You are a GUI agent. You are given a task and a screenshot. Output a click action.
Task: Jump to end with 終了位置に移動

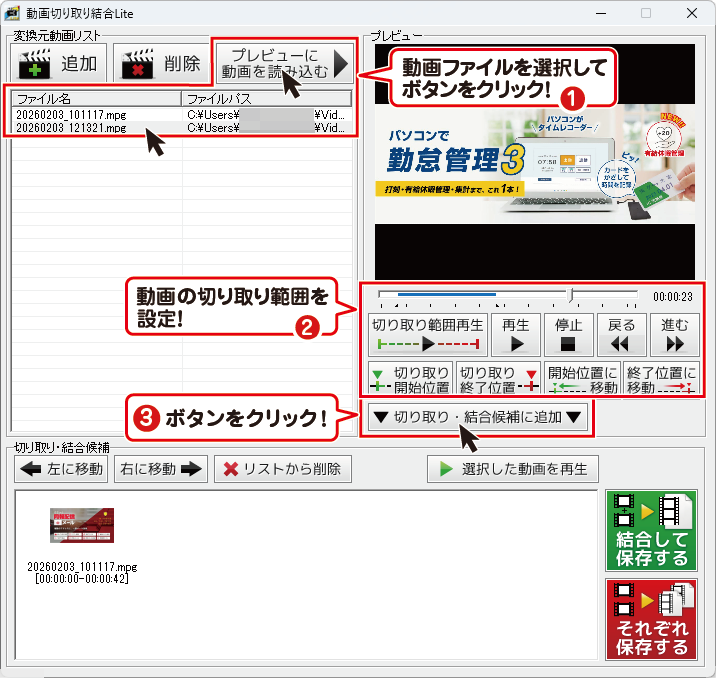click(660, 380)
